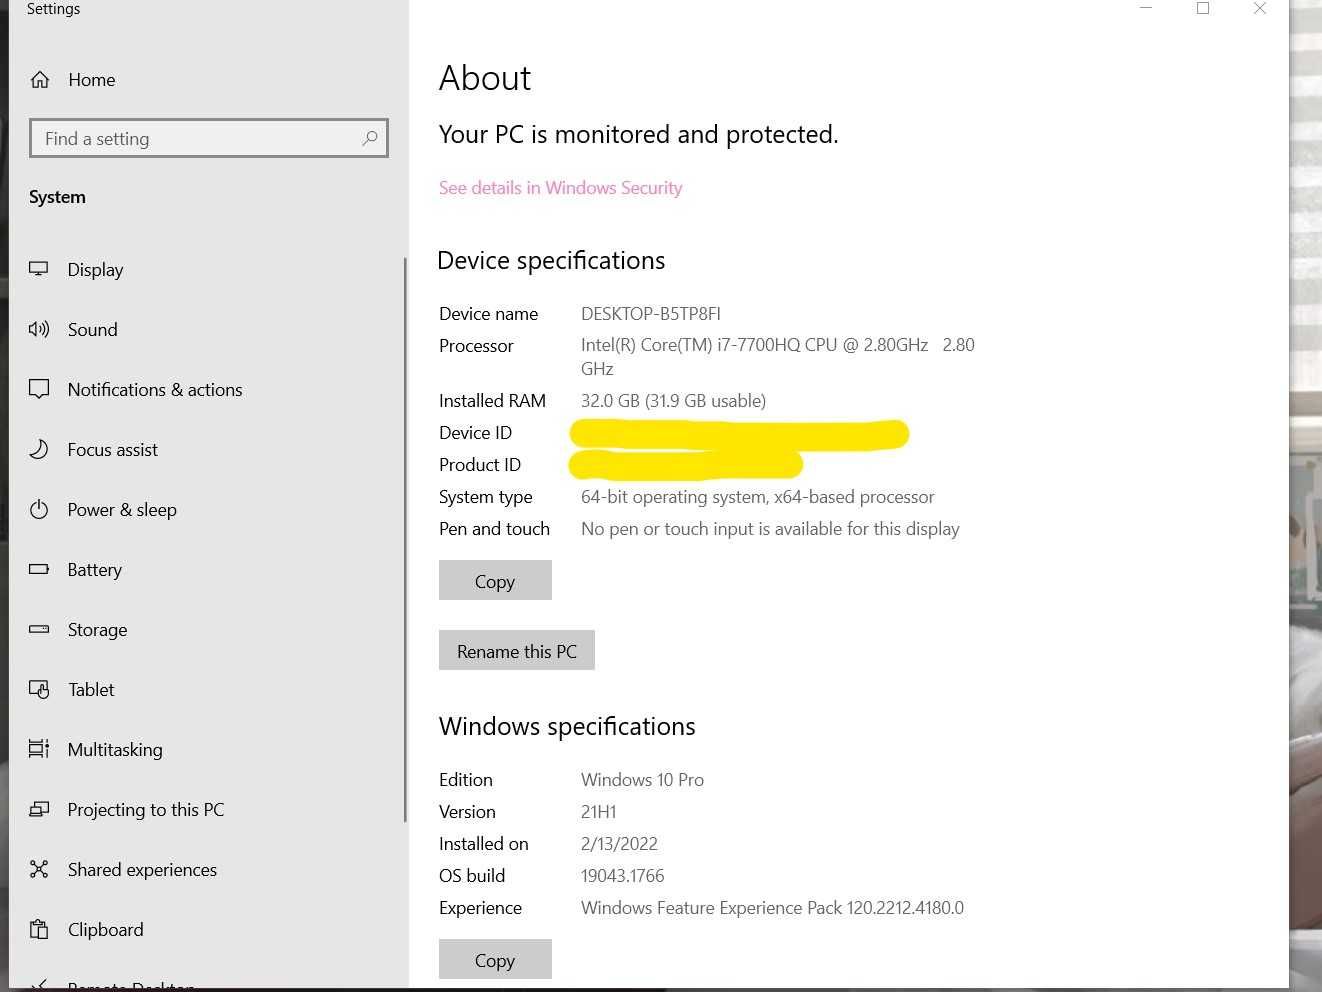1322x992 pixels.
Task: Click the No pen or touch input text
Action: 770,528
